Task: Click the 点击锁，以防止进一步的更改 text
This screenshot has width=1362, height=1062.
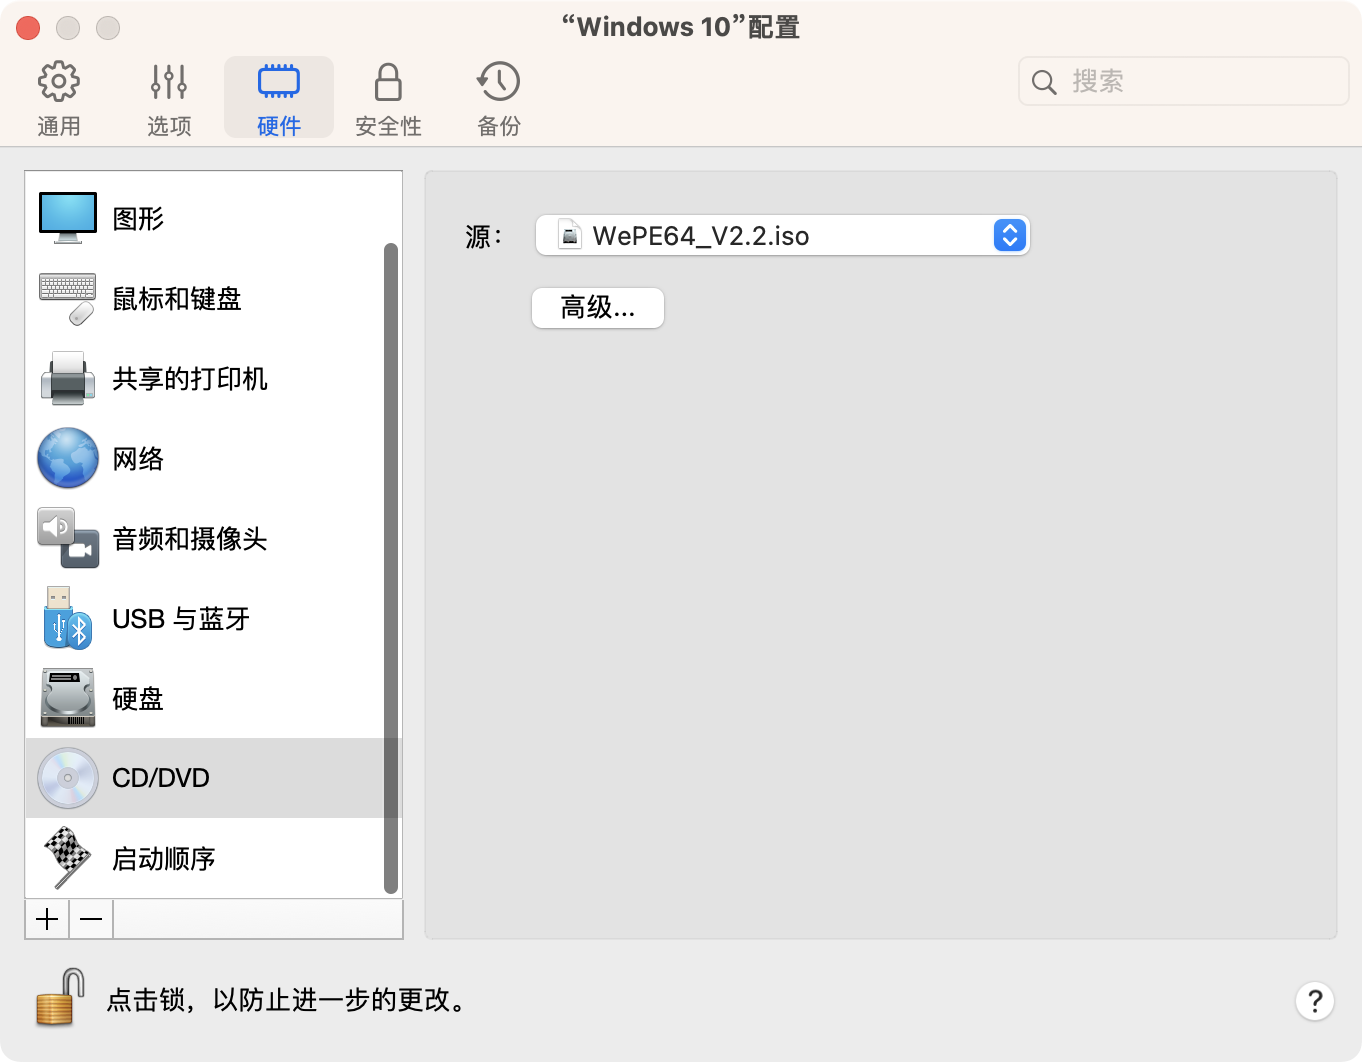Action: pyautogui.click(x=287, y=1000)
